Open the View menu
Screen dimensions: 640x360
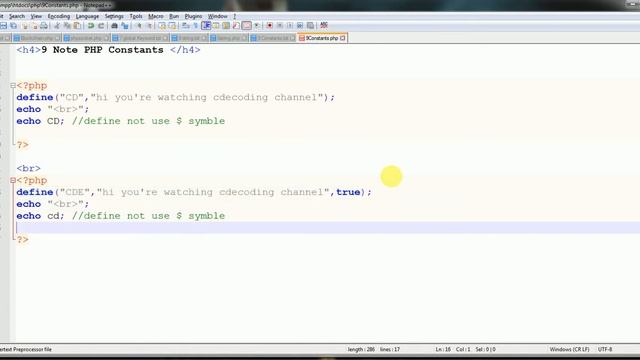36,16
